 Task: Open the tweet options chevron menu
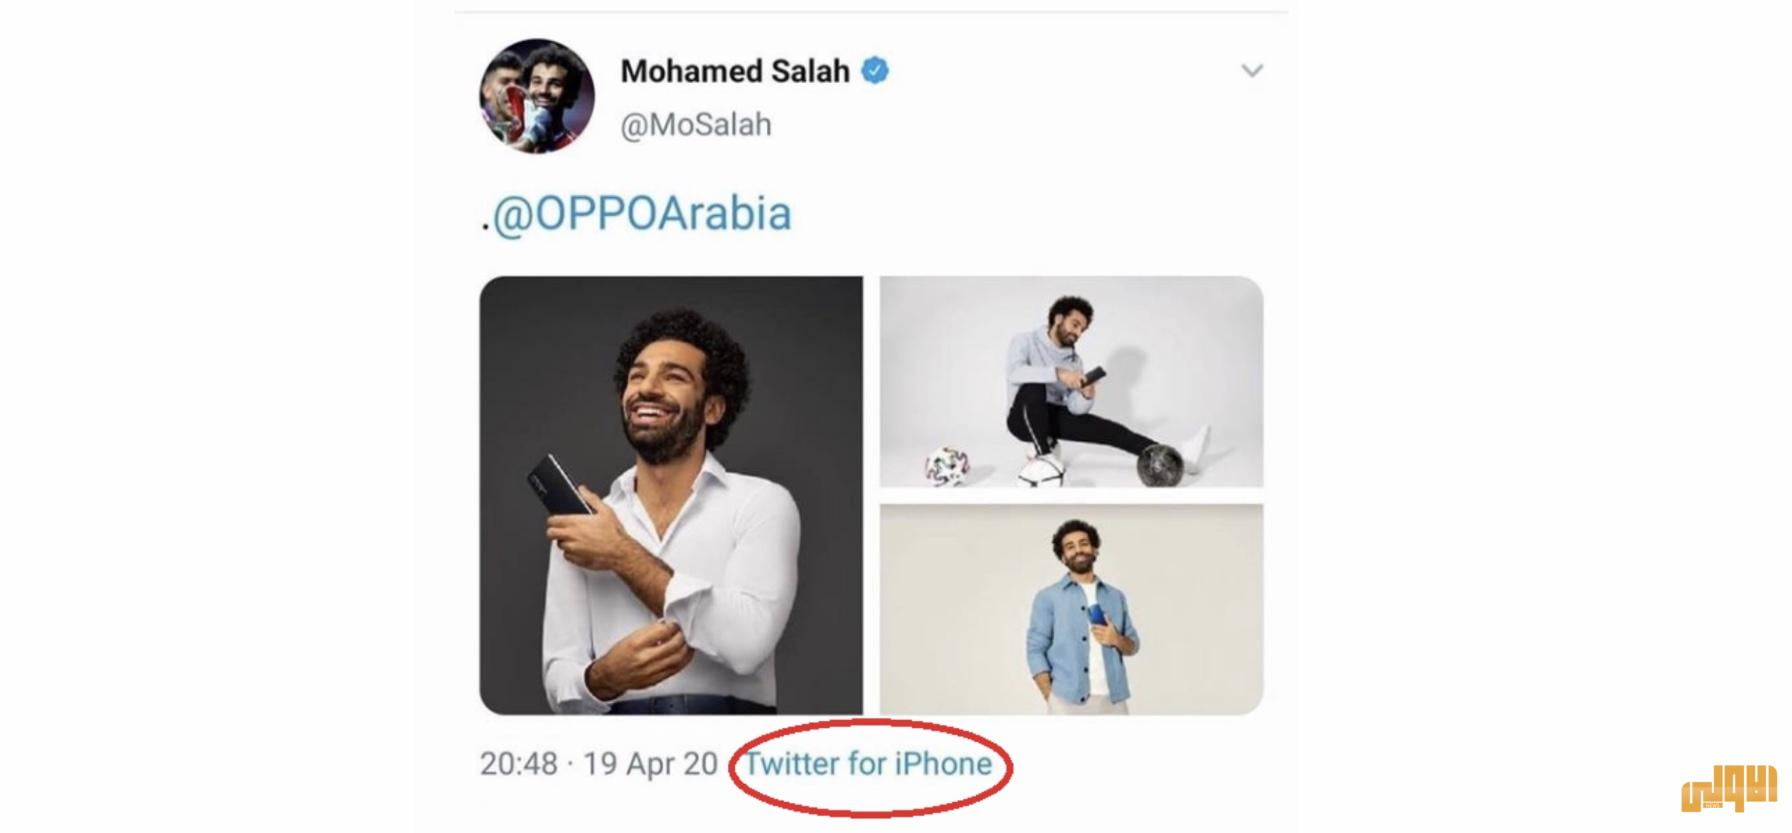click(1252, 71)
